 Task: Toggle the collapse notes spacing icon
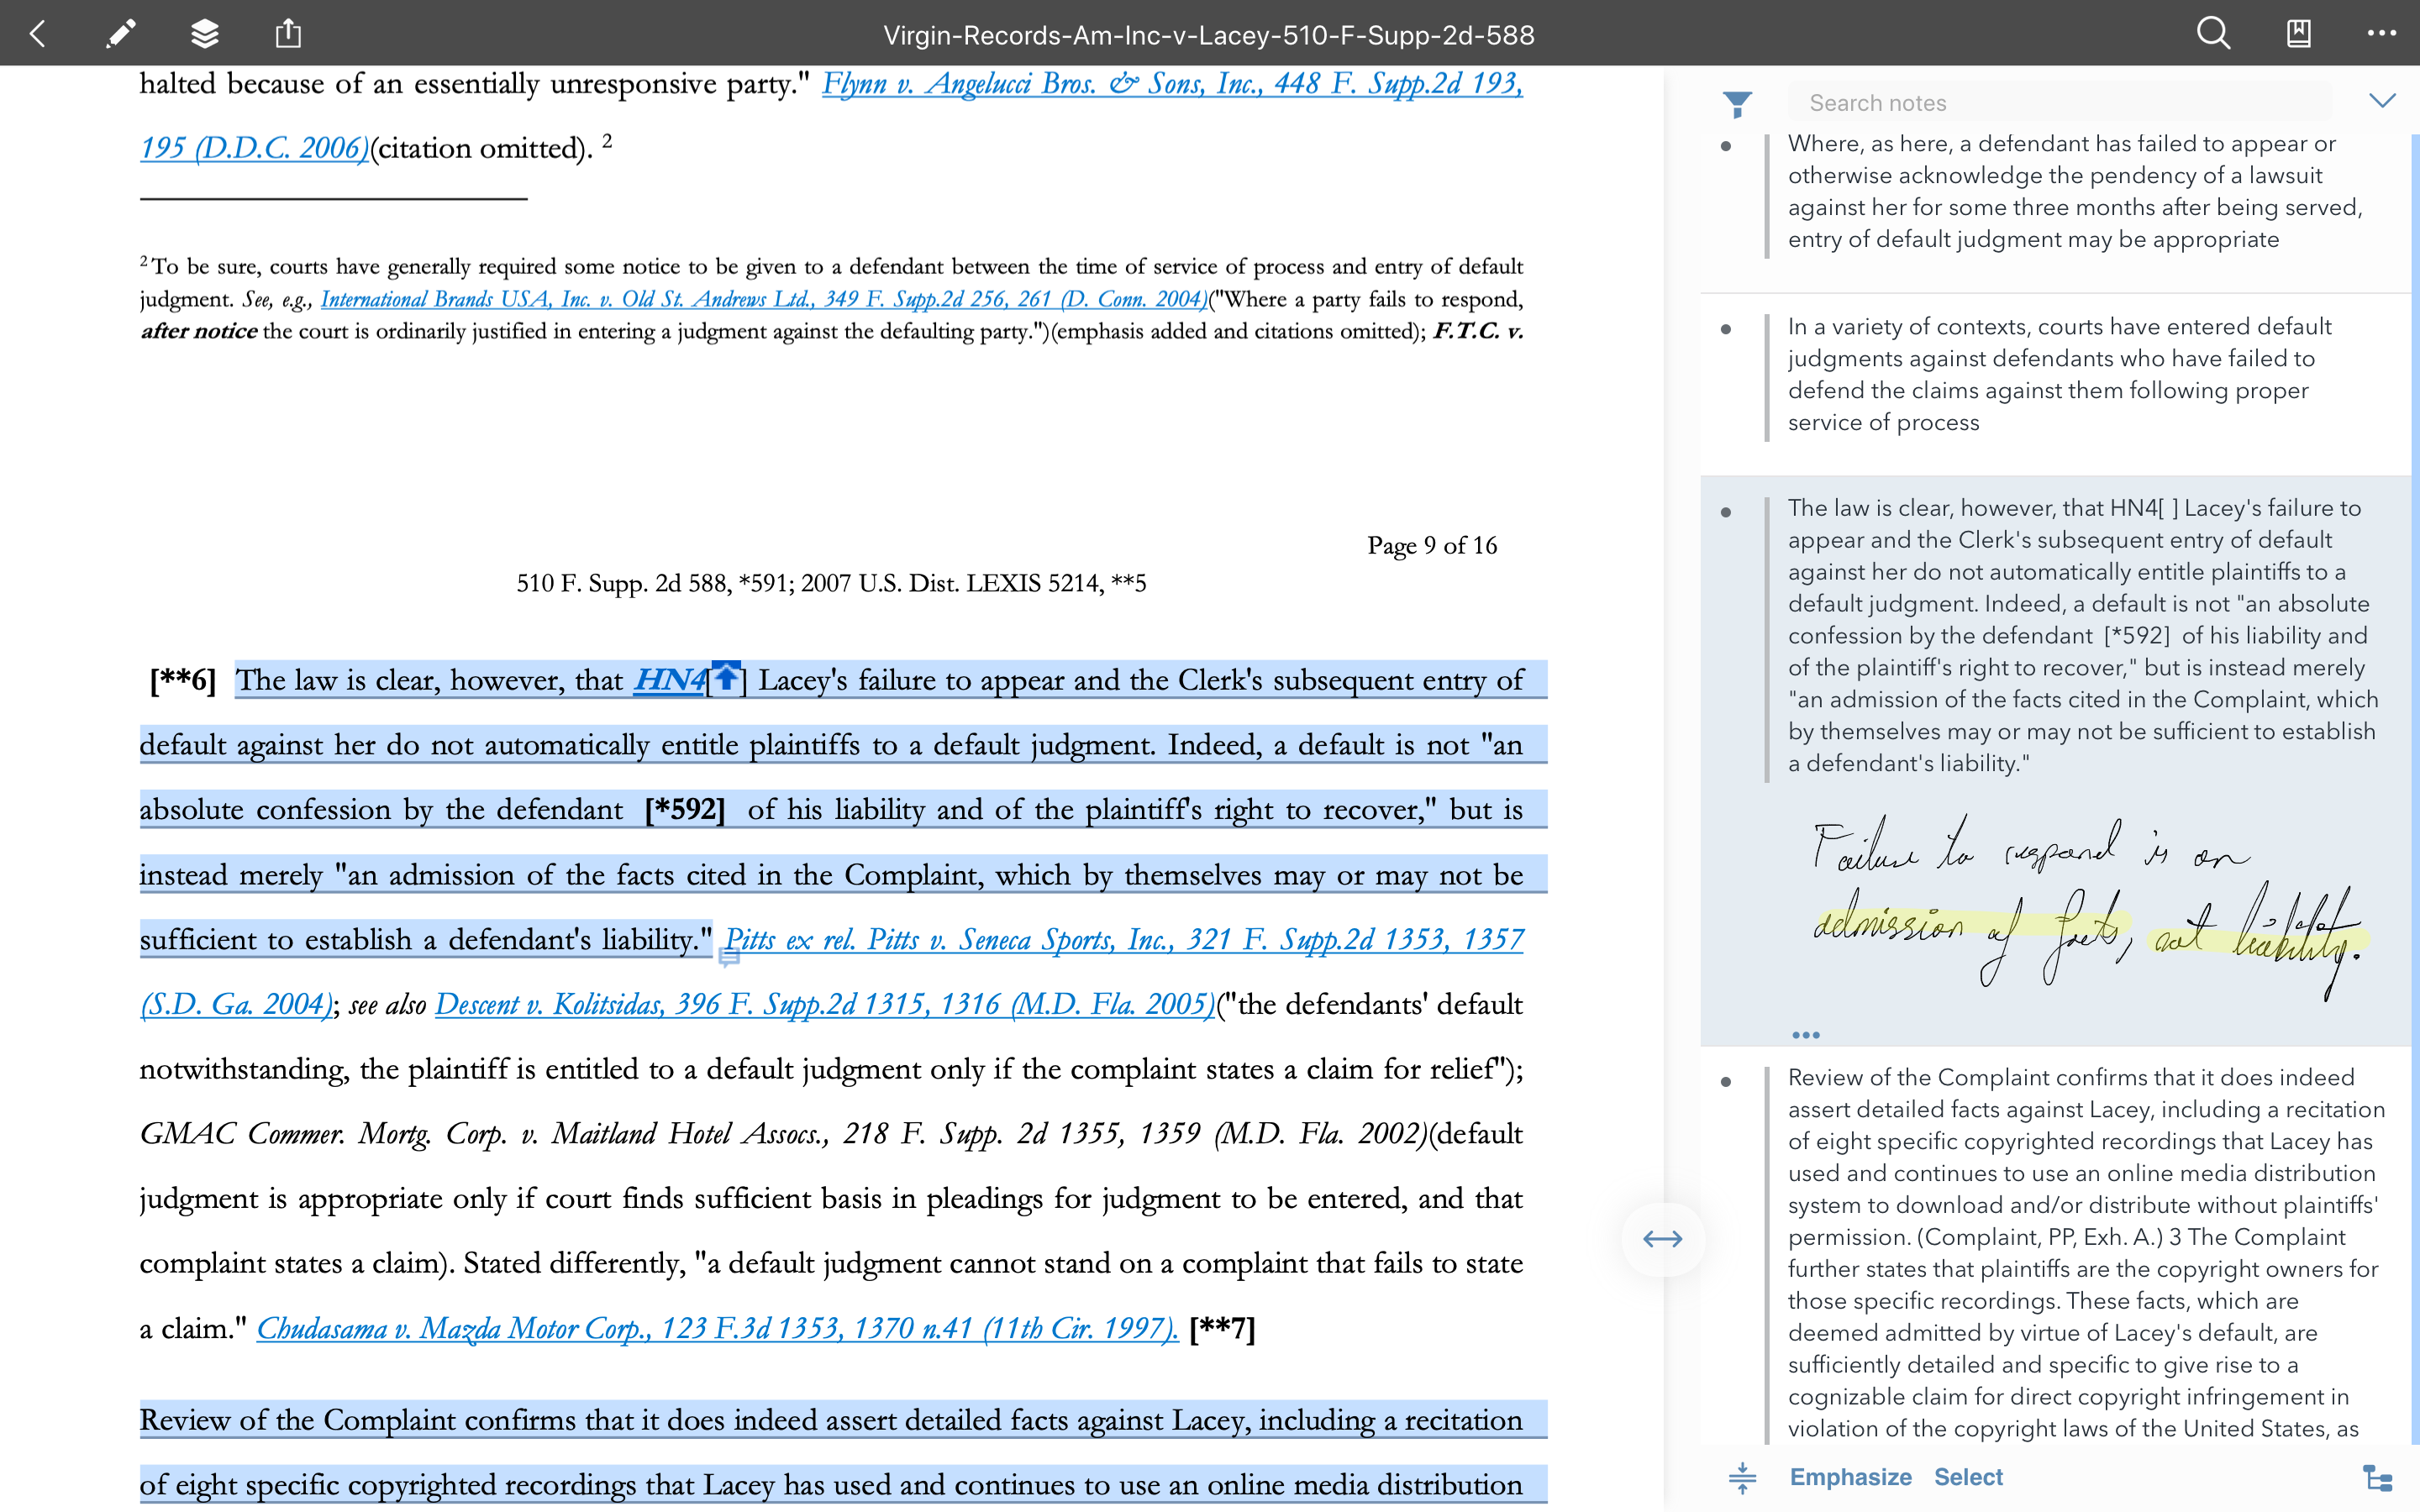[1742, 1477]
